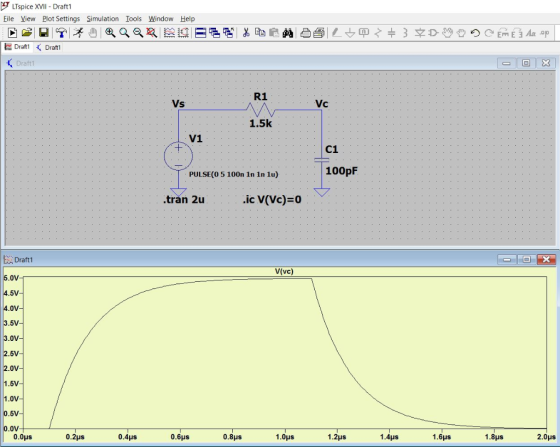Switch to the Draft1 waveform plot tab
The height and width of the screenshot is (447, 560).
18,47
